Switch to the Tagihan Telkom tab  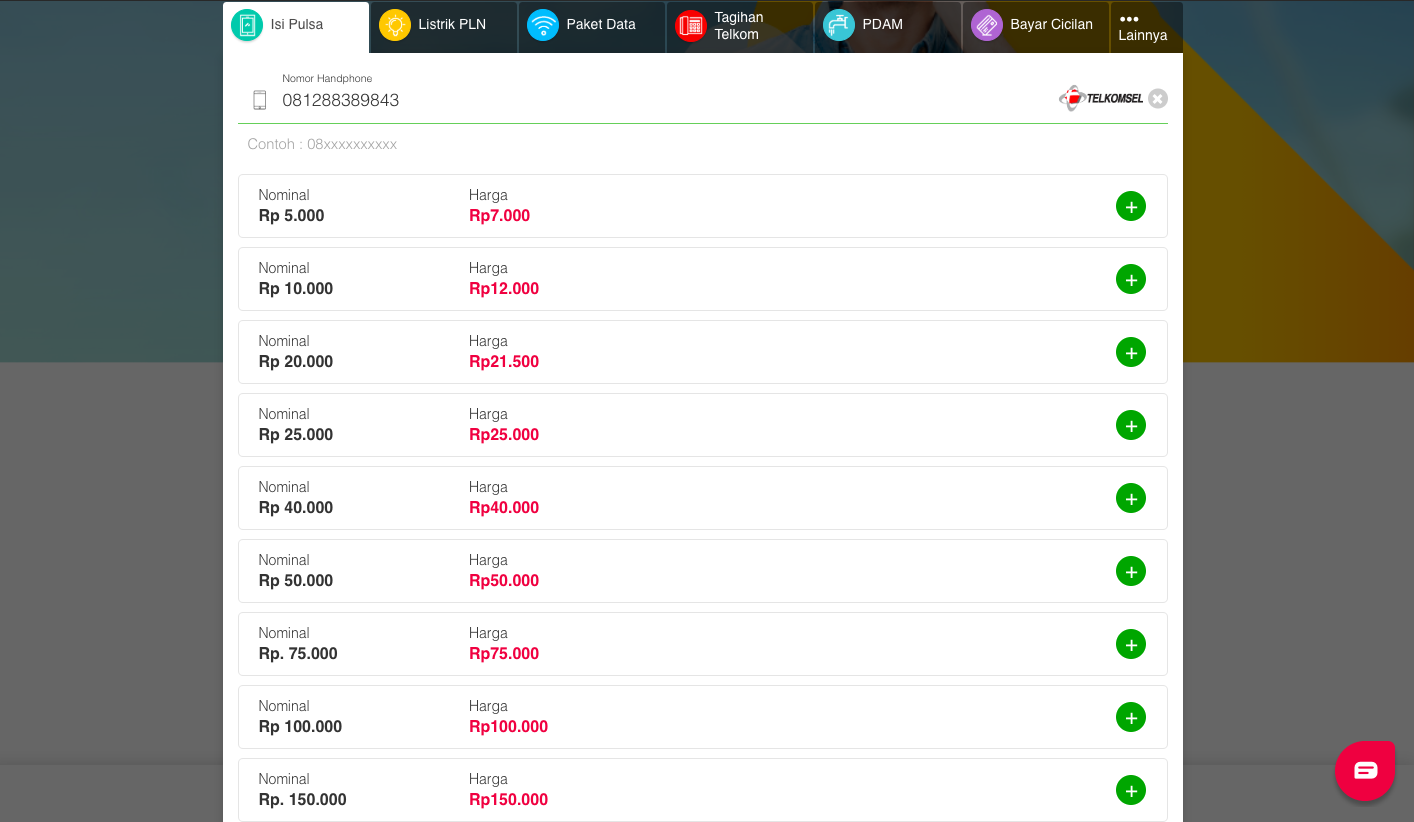[x=740, y=27]
